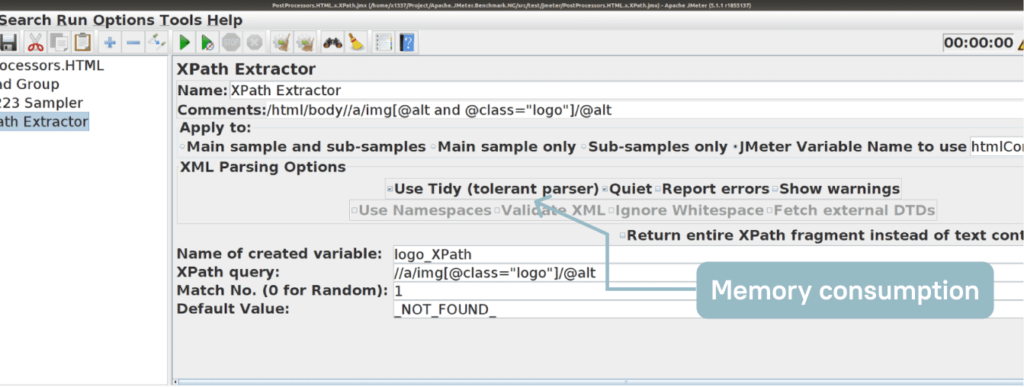The image size is (1024, 387).
Task: Open Search with binoculars icon
Action: click(332, 43)
